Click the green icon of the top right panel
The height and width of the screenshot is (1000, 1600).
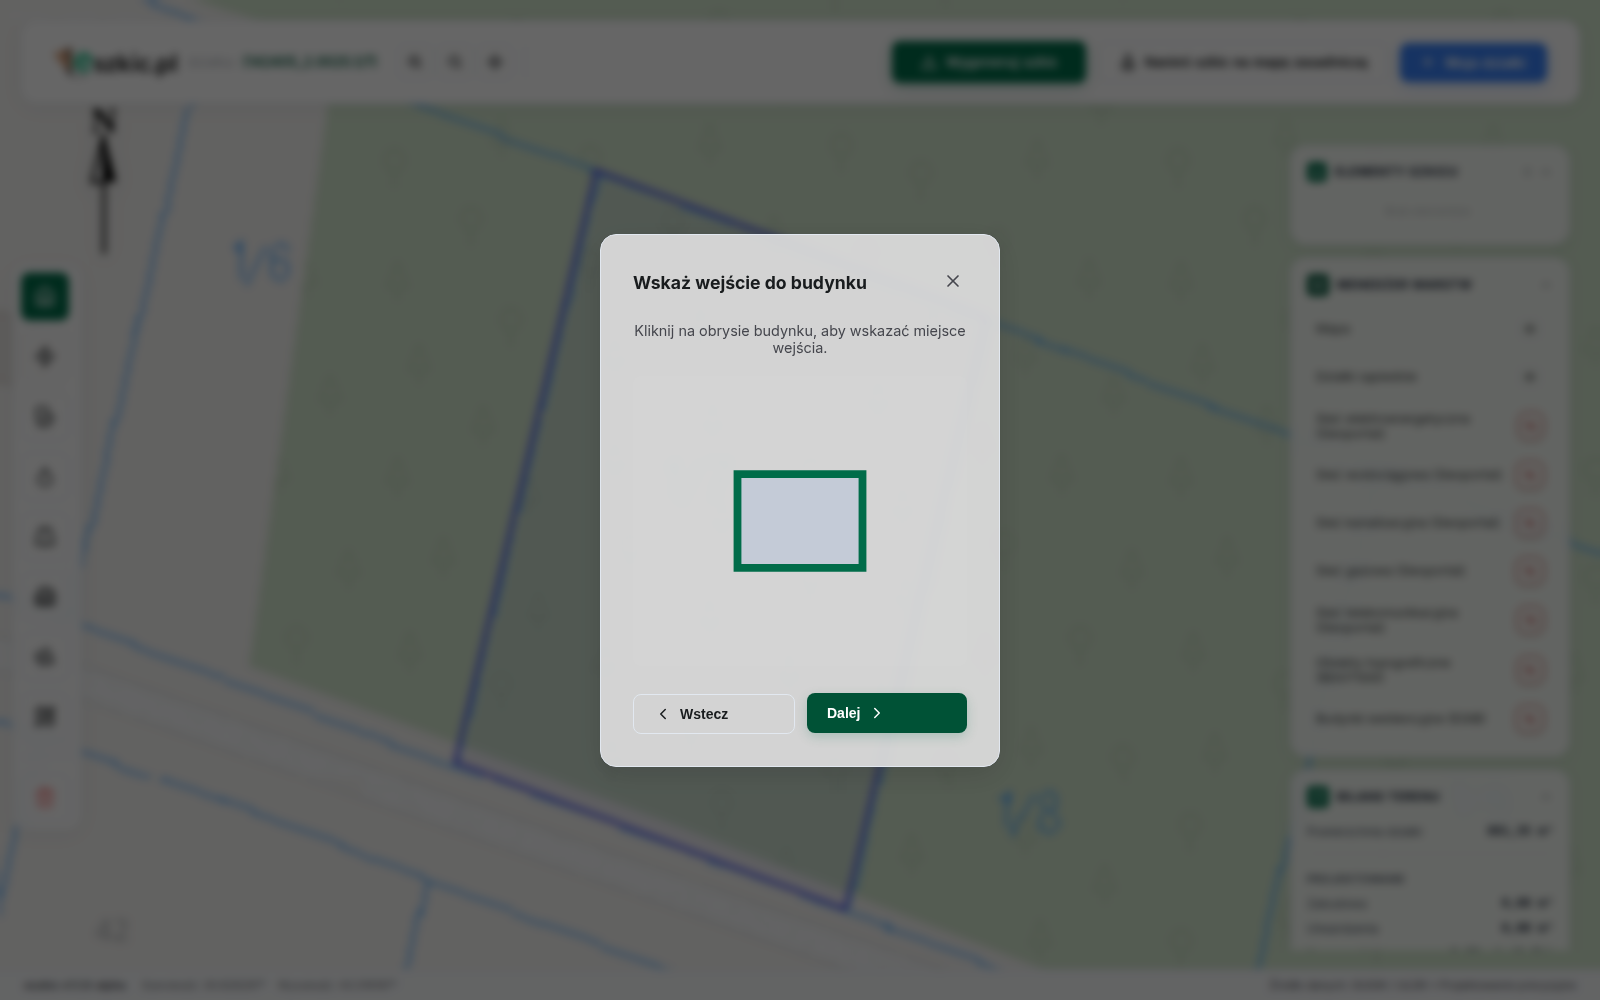(x=1317, y=172)
